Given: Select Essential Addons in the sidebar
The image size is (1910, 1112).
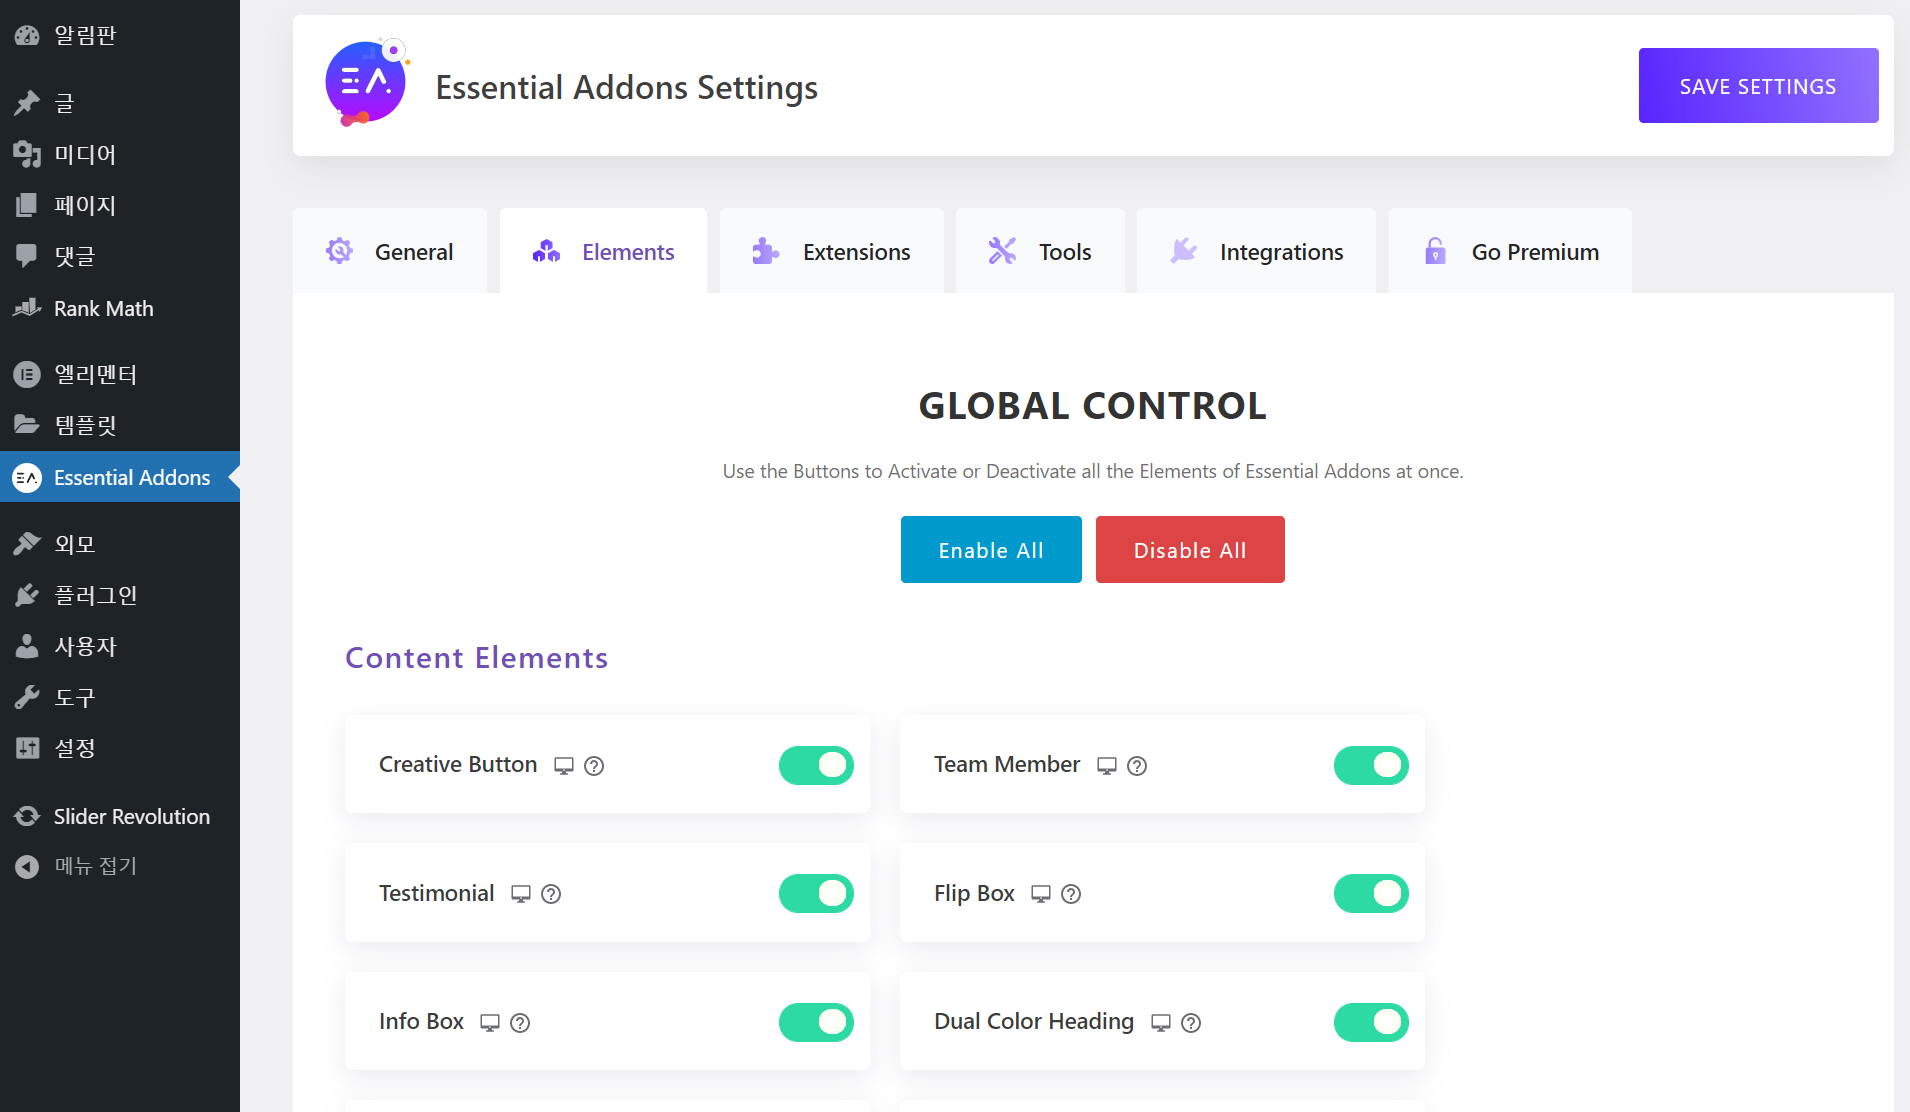Looking at the screenshot, I should pos(120,477).
